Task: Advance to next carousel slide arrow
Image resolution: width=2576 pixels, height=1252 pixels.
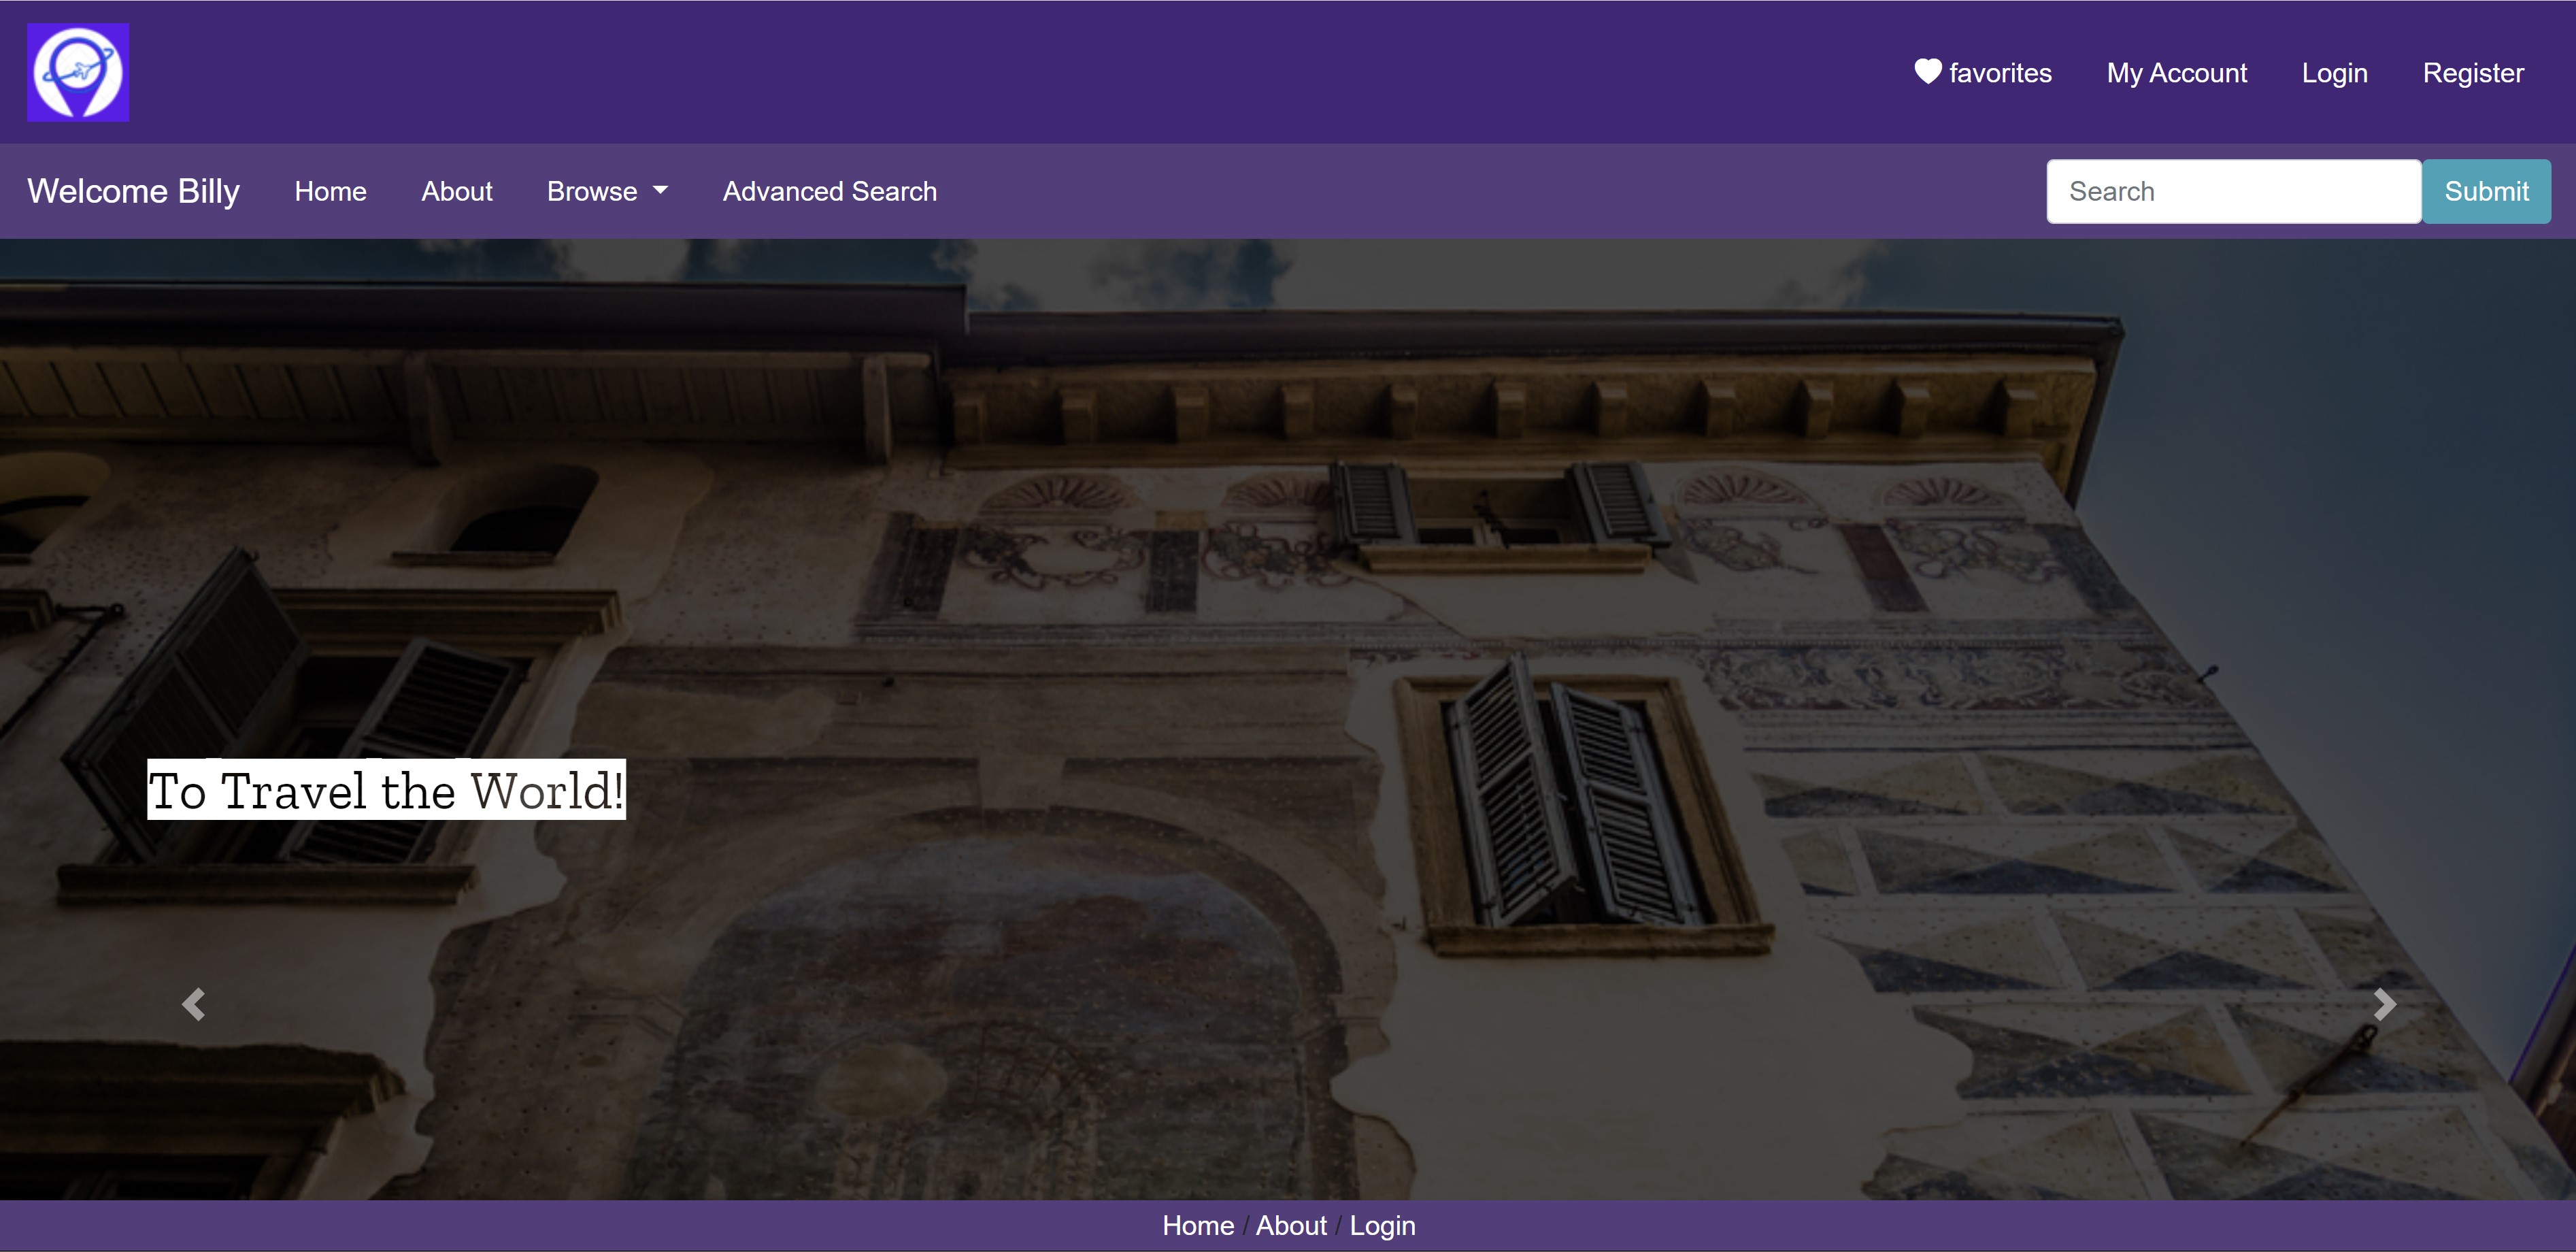Action: [x=2384, y=1004]
